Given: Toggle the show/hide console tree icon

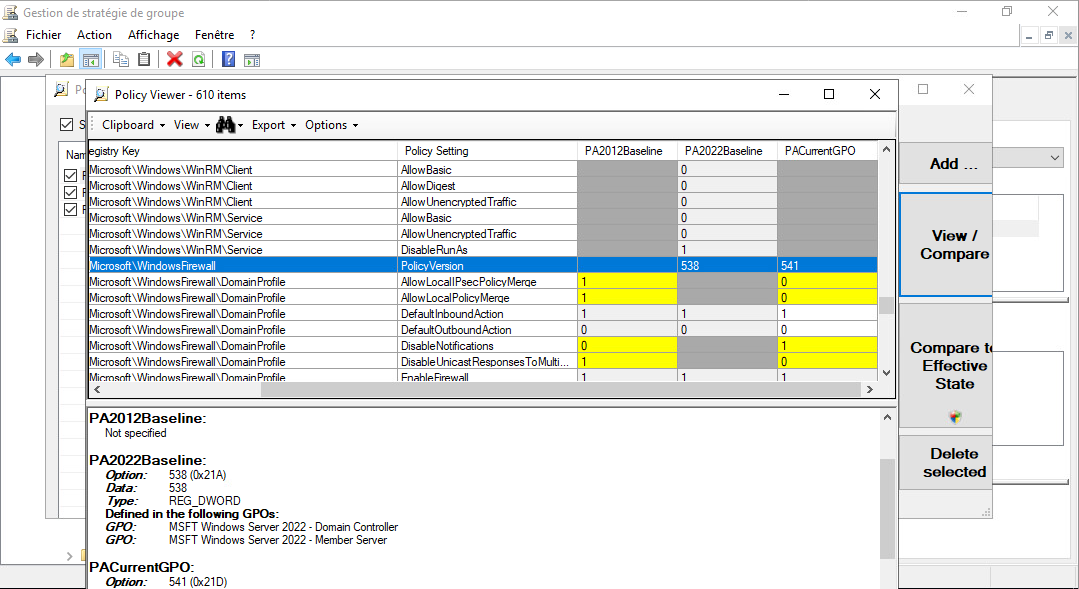Looking at the screenshot, I should point(90,60).
